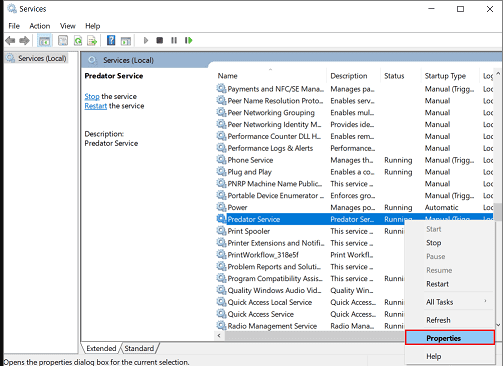Click gear icon of Plug and Play row

pos(221,172)
